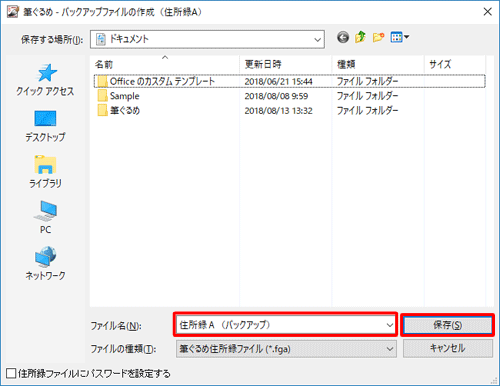
Task: Click the ファイル フォルダー type in Sample row
Action: pyautogui.click(x=367, y=96)
